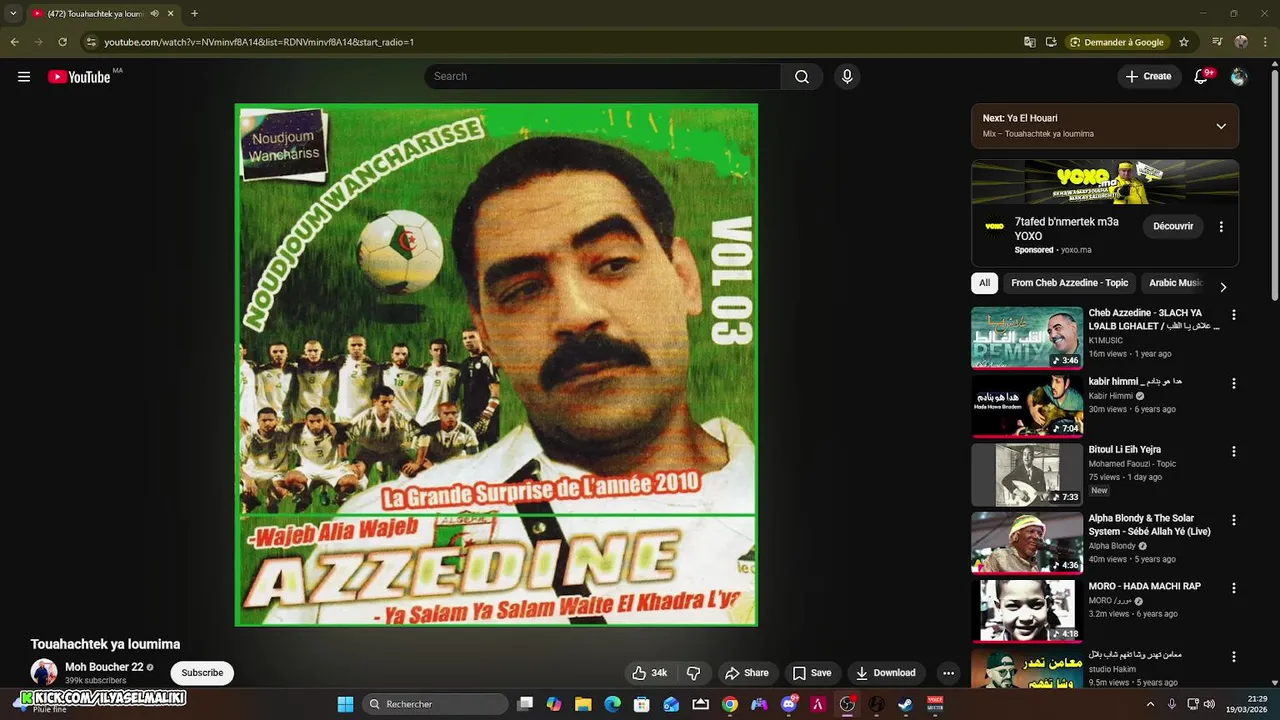
Task: Open Bitoul Li Eih Yejra thumbnail
Action: point(1027,475)
